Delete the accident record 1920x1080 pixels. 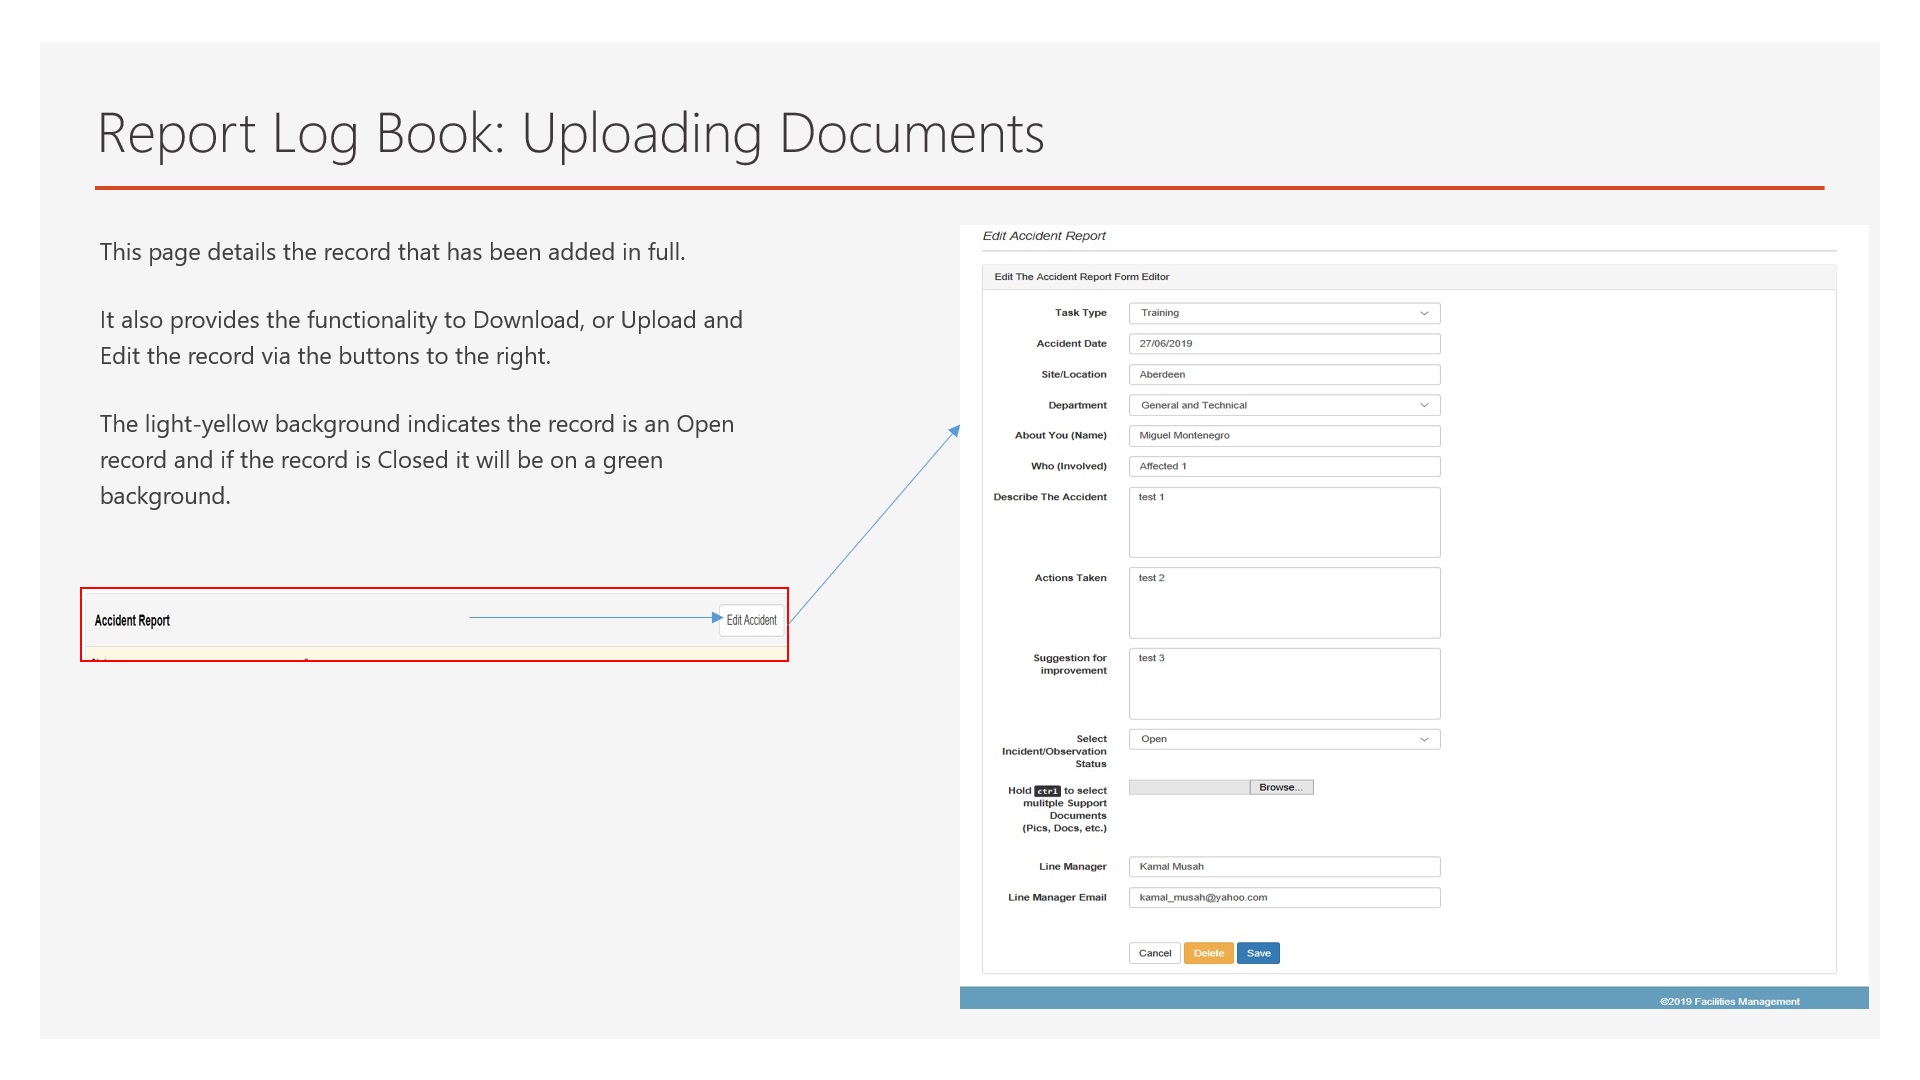1209,953
